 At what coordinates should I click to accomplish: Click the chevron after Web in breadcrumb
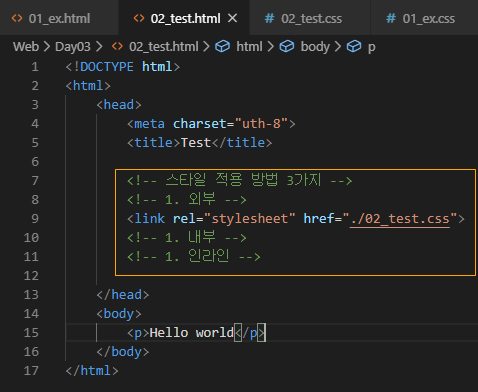pyautogui.click(x=47, y=47)
